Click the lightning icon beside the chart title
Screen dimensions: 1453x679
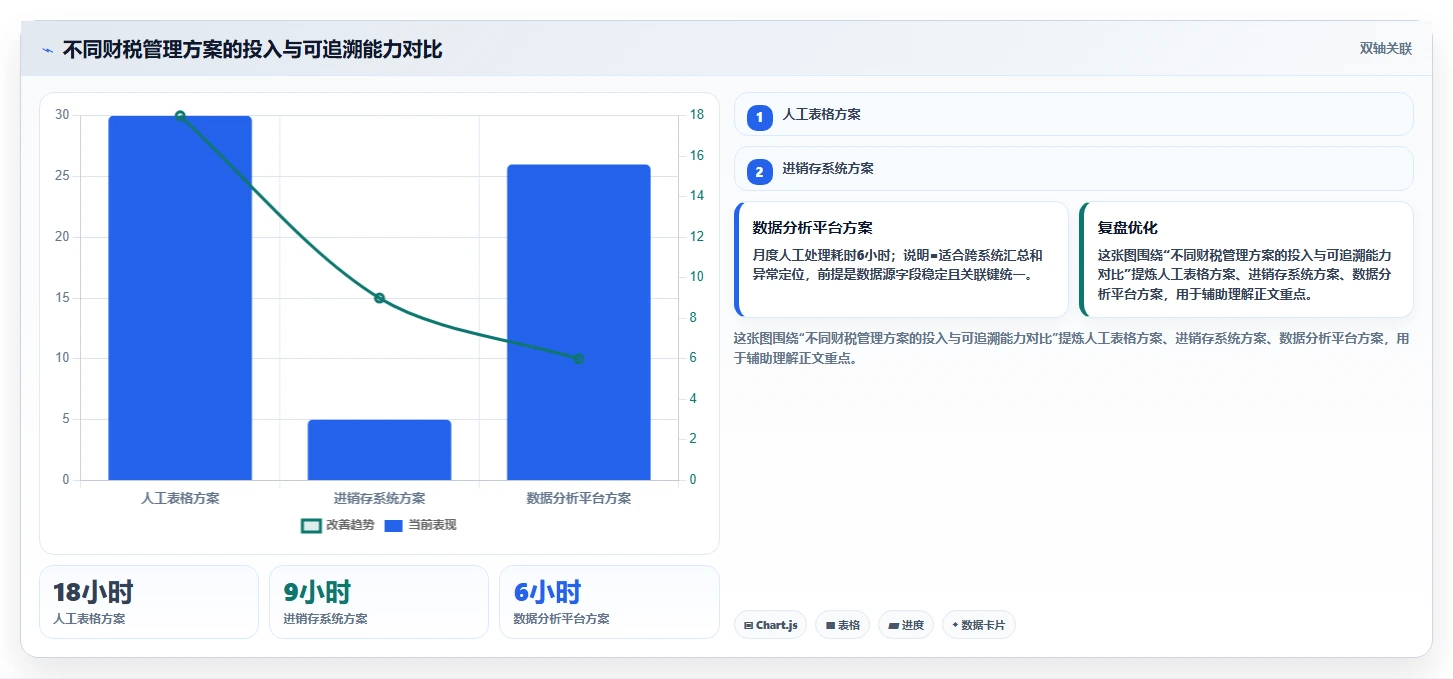[x=47, y=50]
